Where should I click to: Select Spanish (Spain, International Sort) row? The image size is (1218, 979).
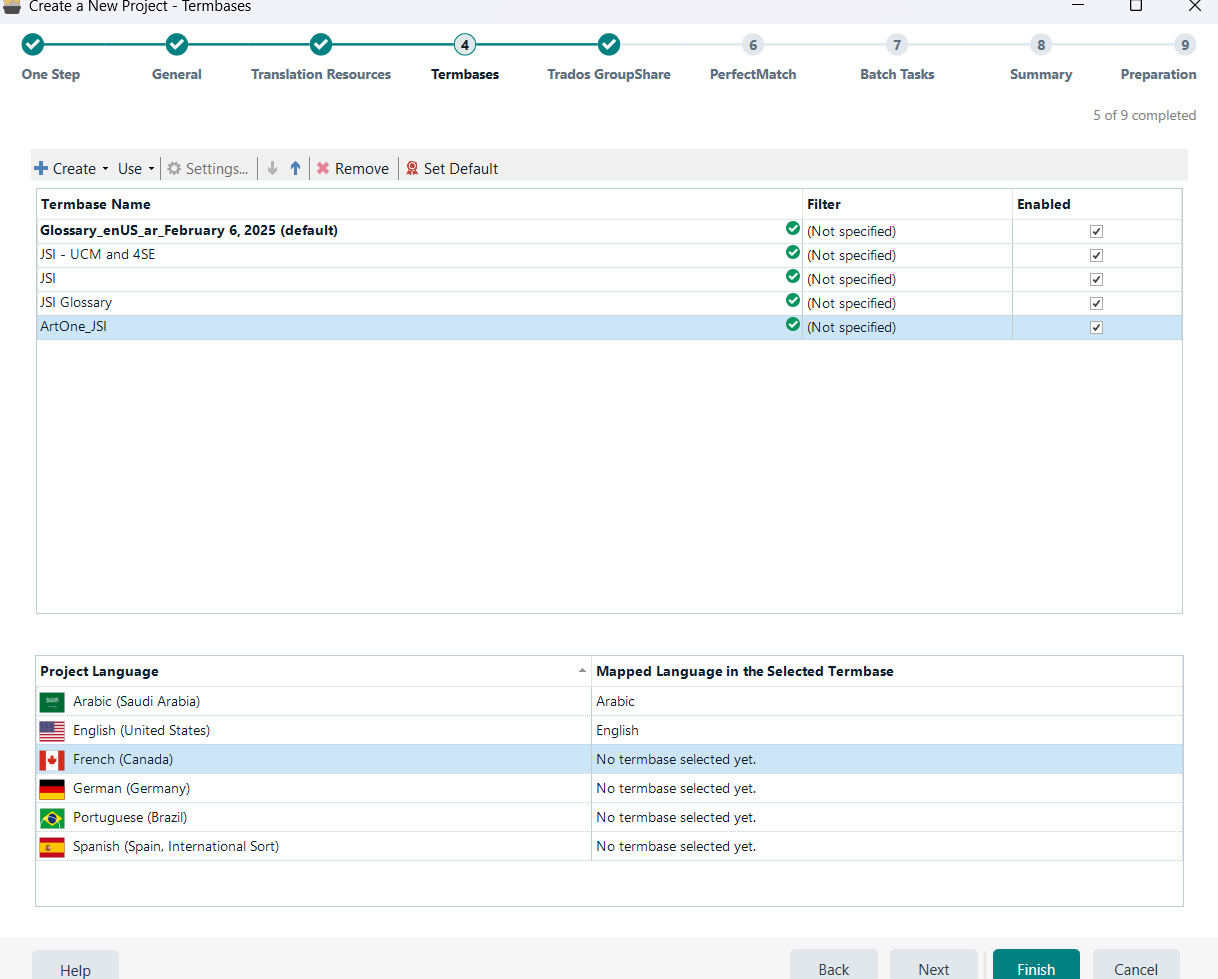click(609, 847)
